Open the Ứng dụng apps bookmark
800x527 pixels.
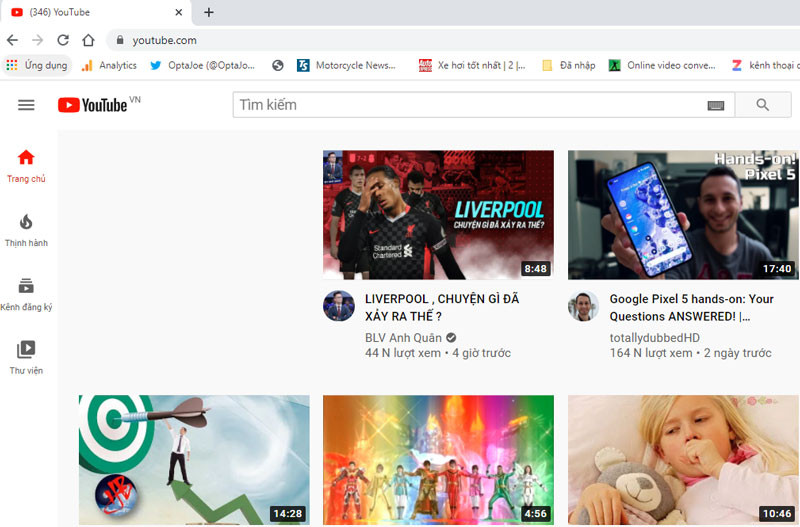click(37, 65)
